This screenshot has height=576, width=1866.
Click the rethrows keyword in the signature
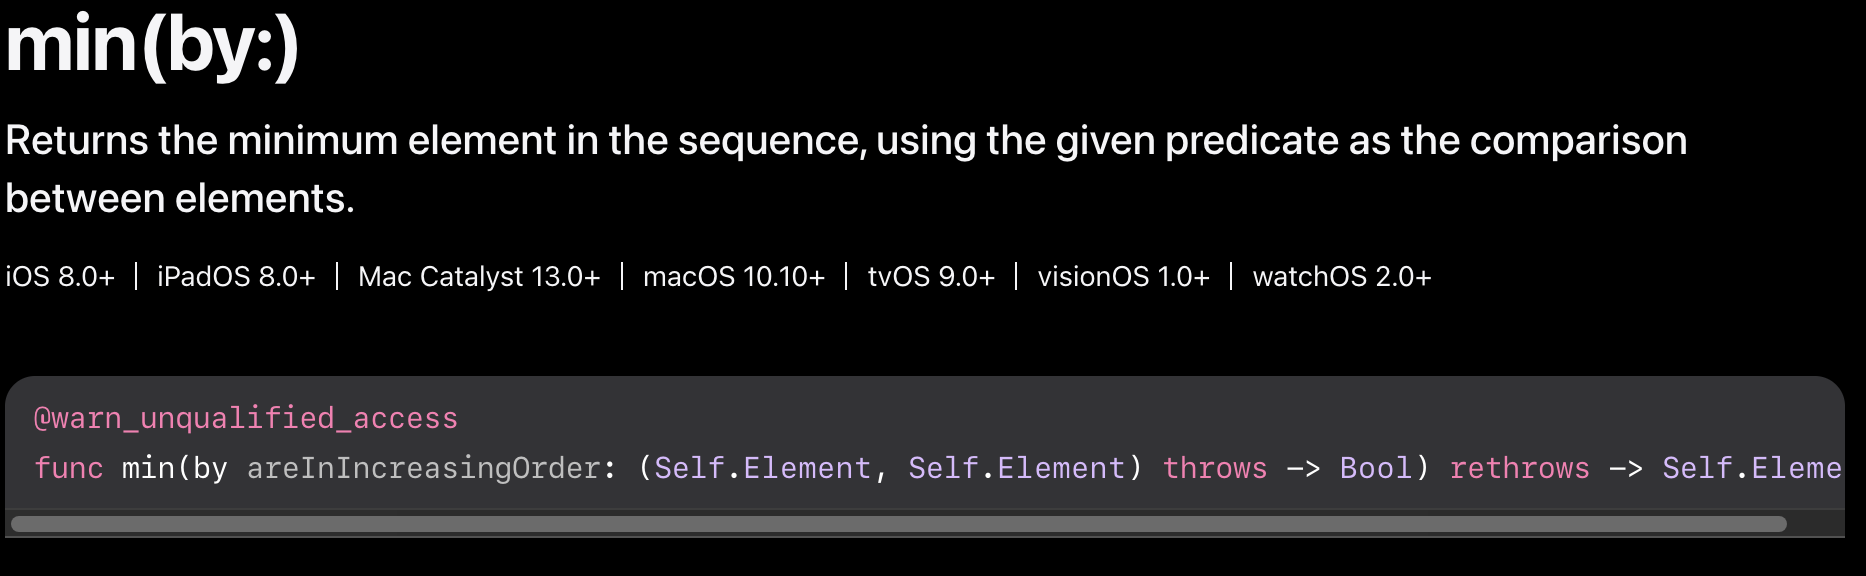coord(1520,468)
